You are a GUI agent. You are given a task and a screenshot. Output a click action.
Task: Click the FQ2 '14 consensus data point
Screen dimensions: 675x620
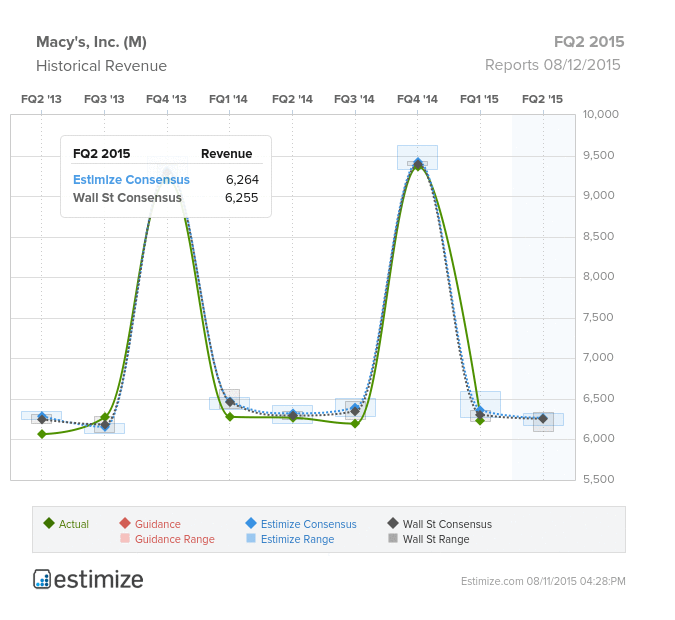coord(293,415)
